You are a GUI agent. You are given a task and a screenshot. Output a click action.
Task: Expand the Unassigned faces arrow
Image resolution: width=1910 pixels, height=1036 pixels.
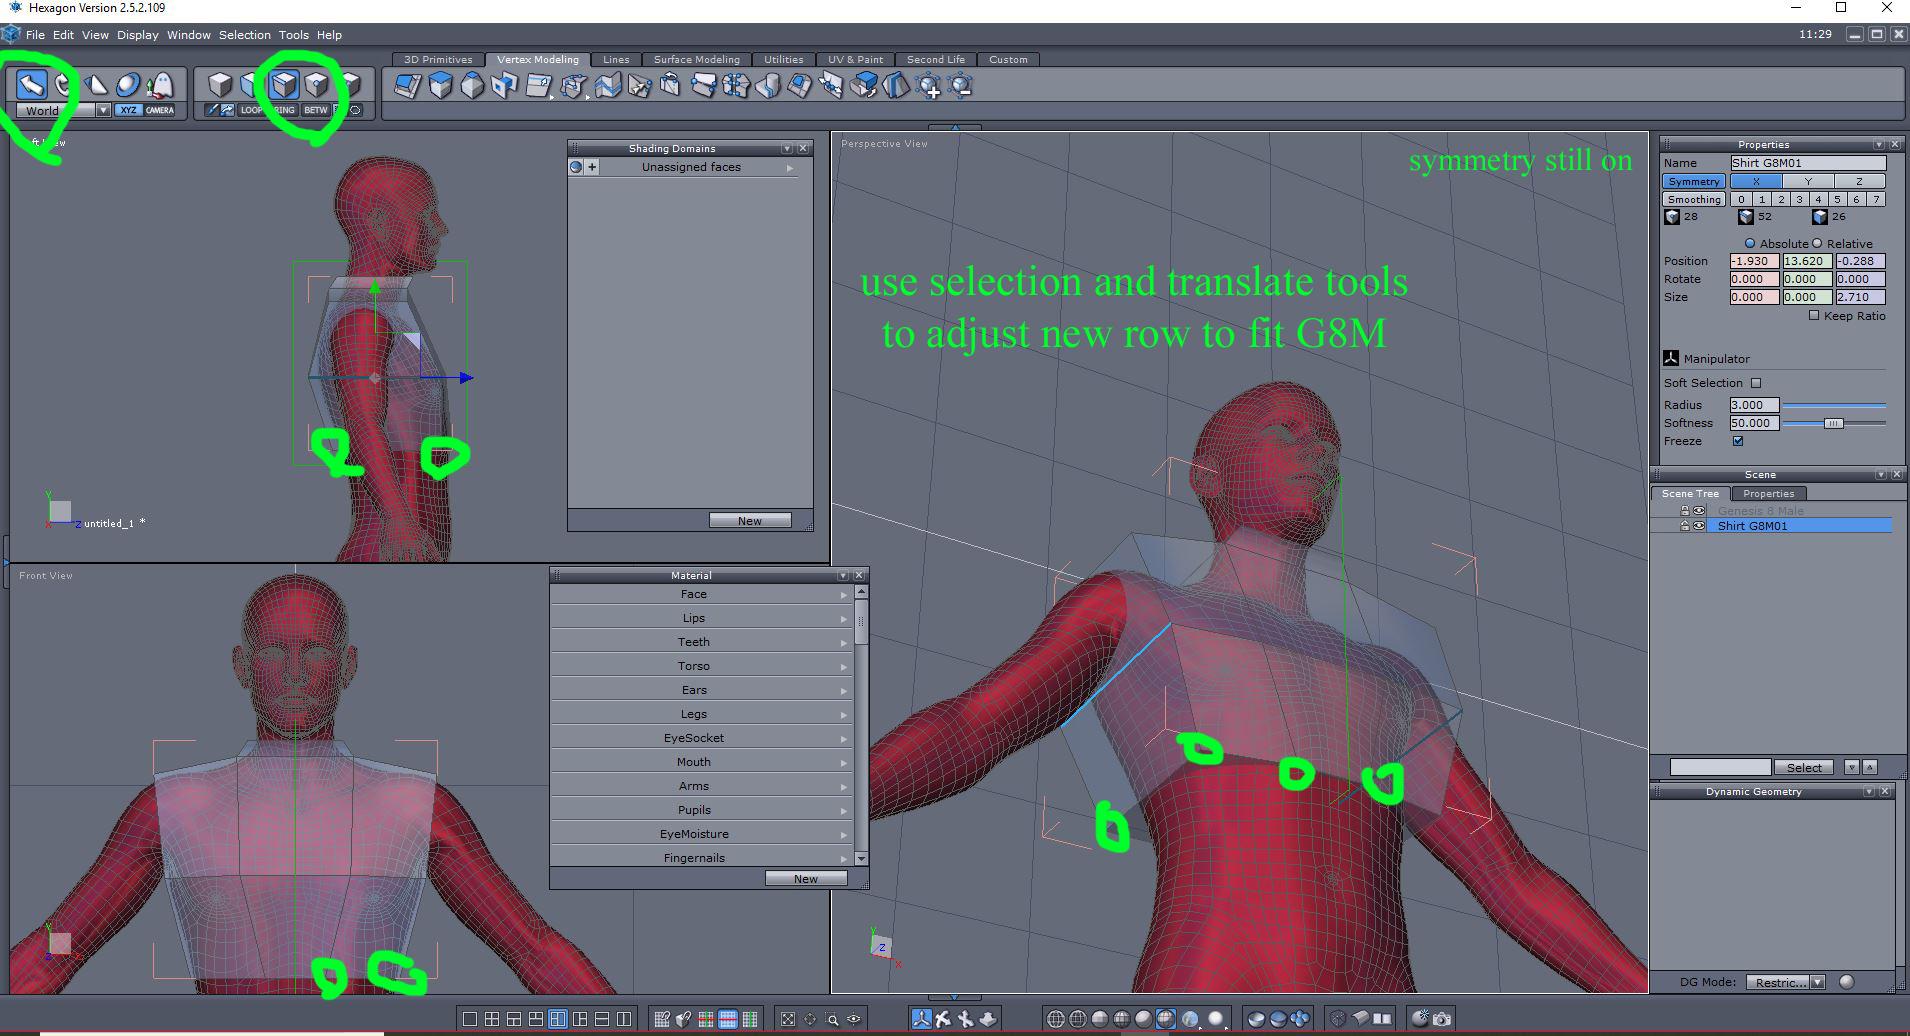[x=790, y=168]
